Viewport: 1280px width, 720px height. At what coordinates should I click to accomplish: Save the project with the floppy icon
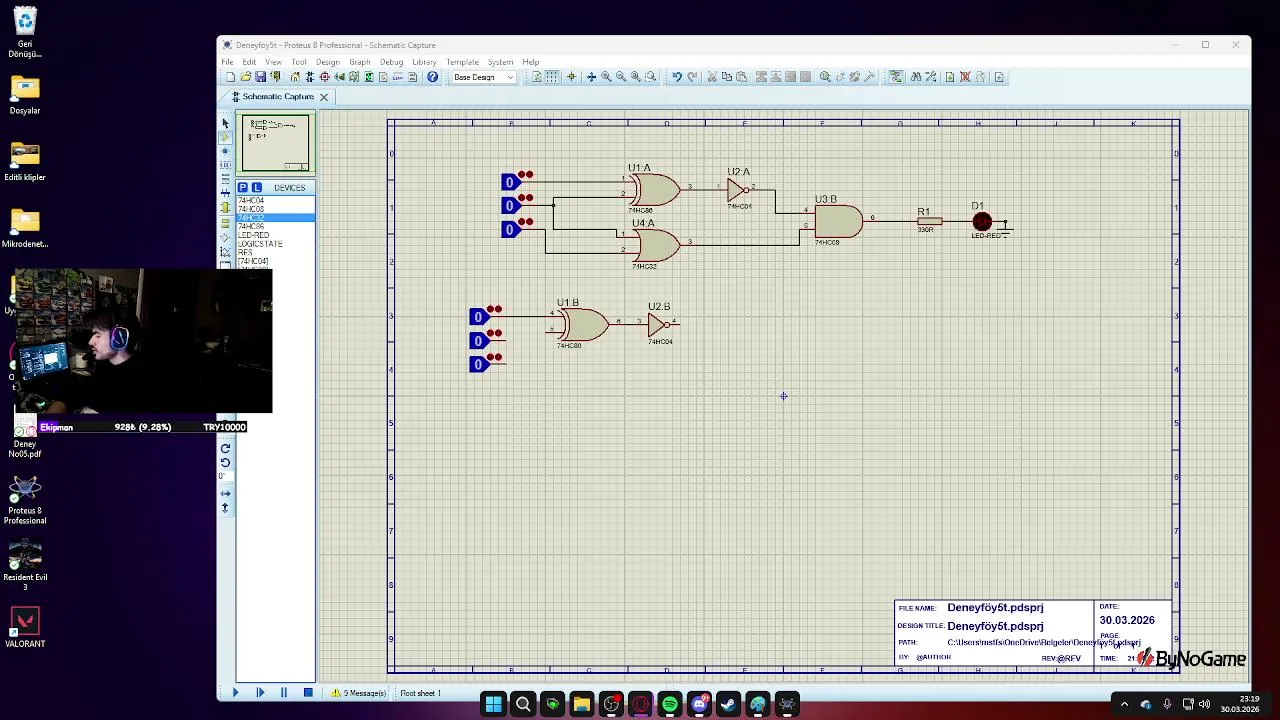[261, 77]
